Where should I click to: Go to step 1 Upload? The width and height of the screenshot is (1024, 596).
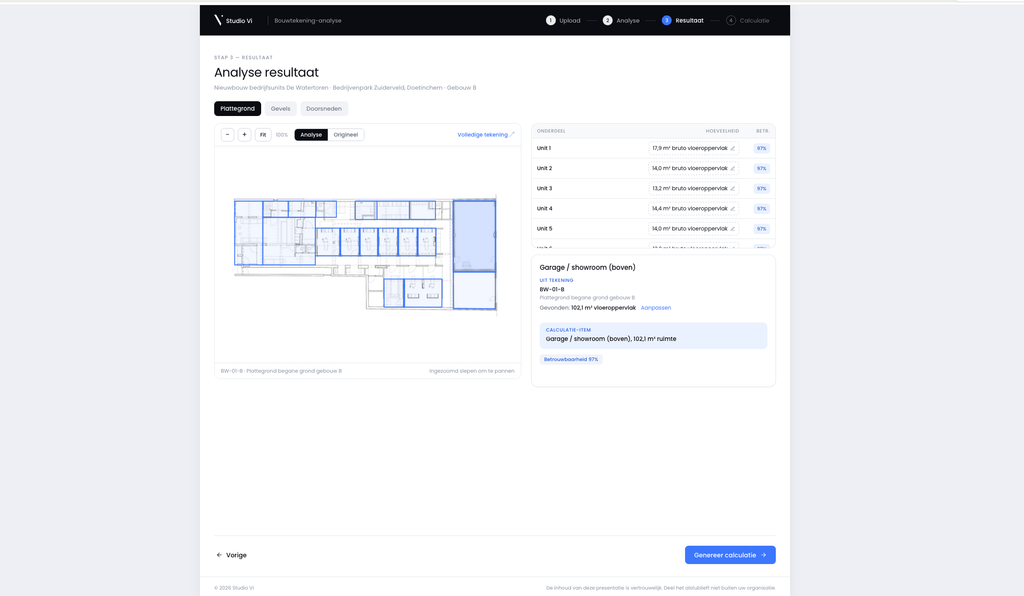click(x=563, y=20)
